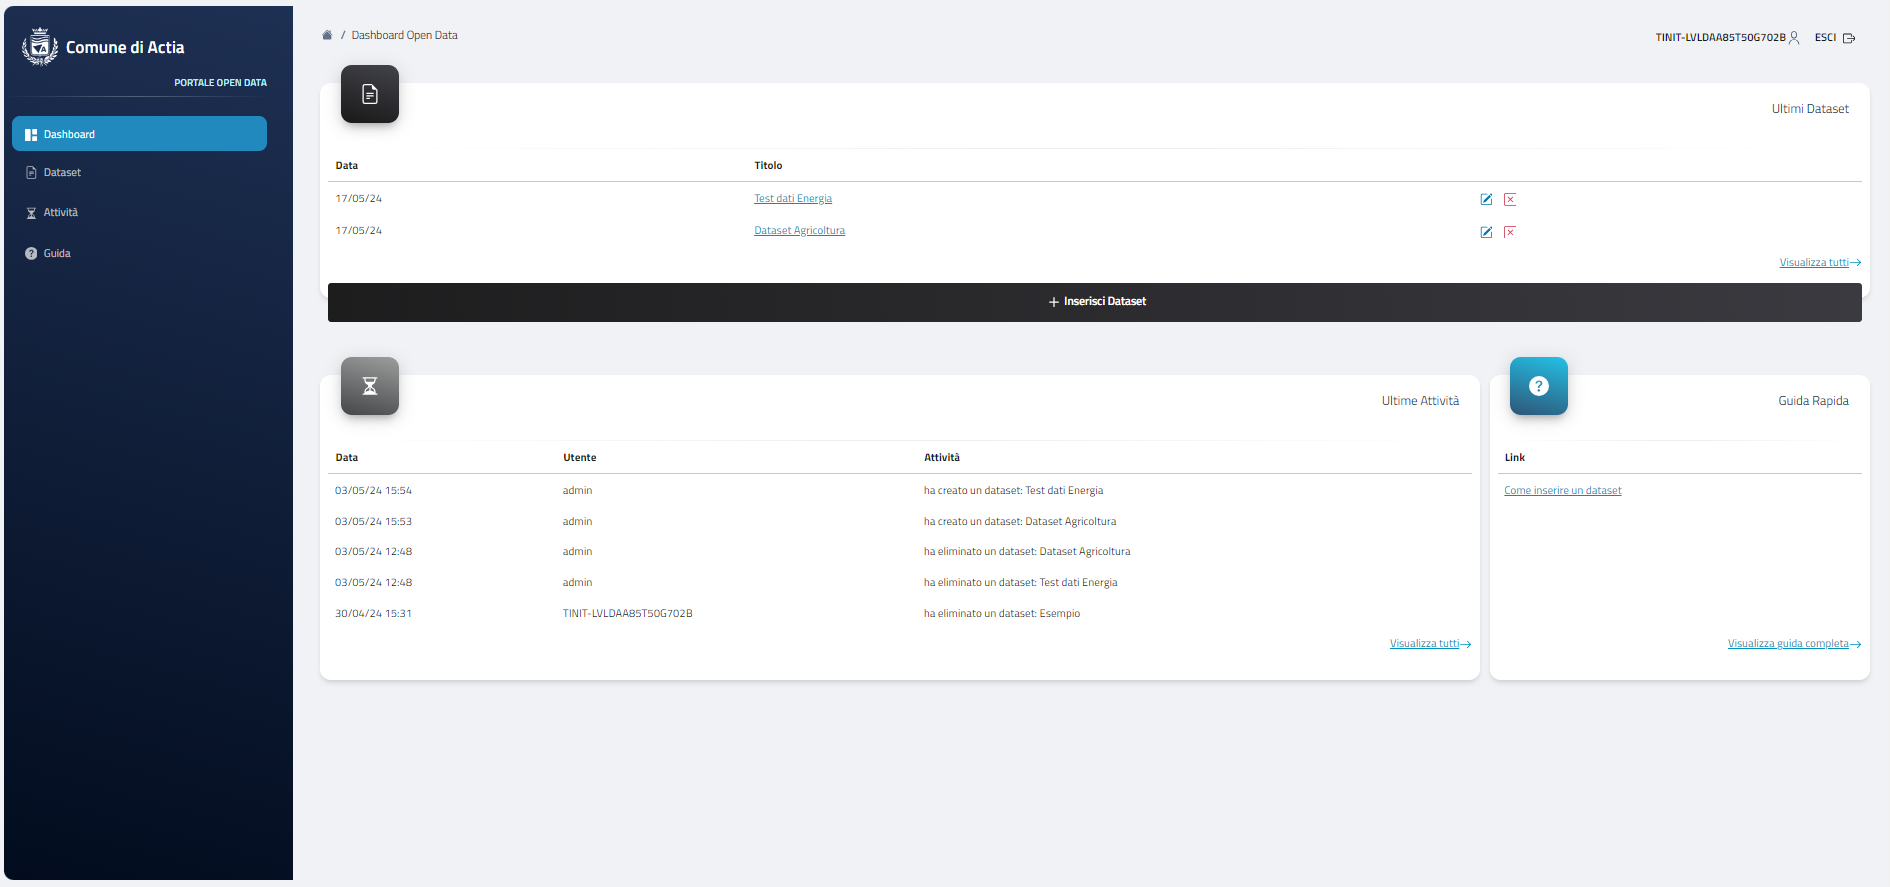Open the Dataset sidebar menu item

[62, 173]
